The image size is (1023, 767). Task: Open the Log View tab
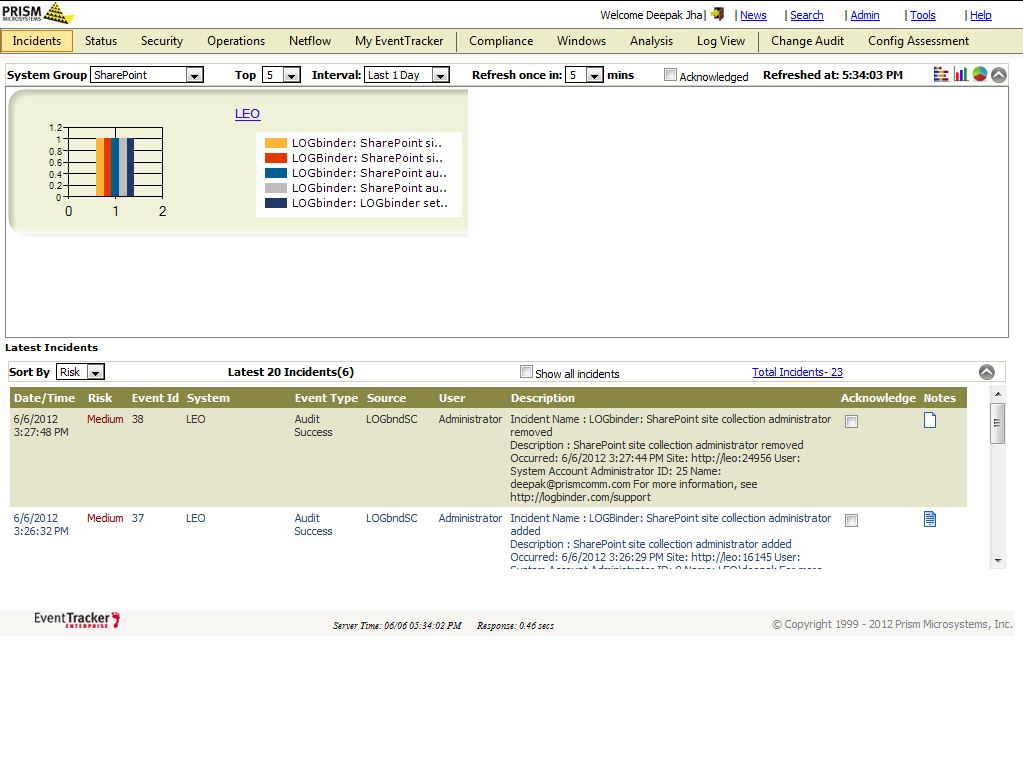coord(721,41)
